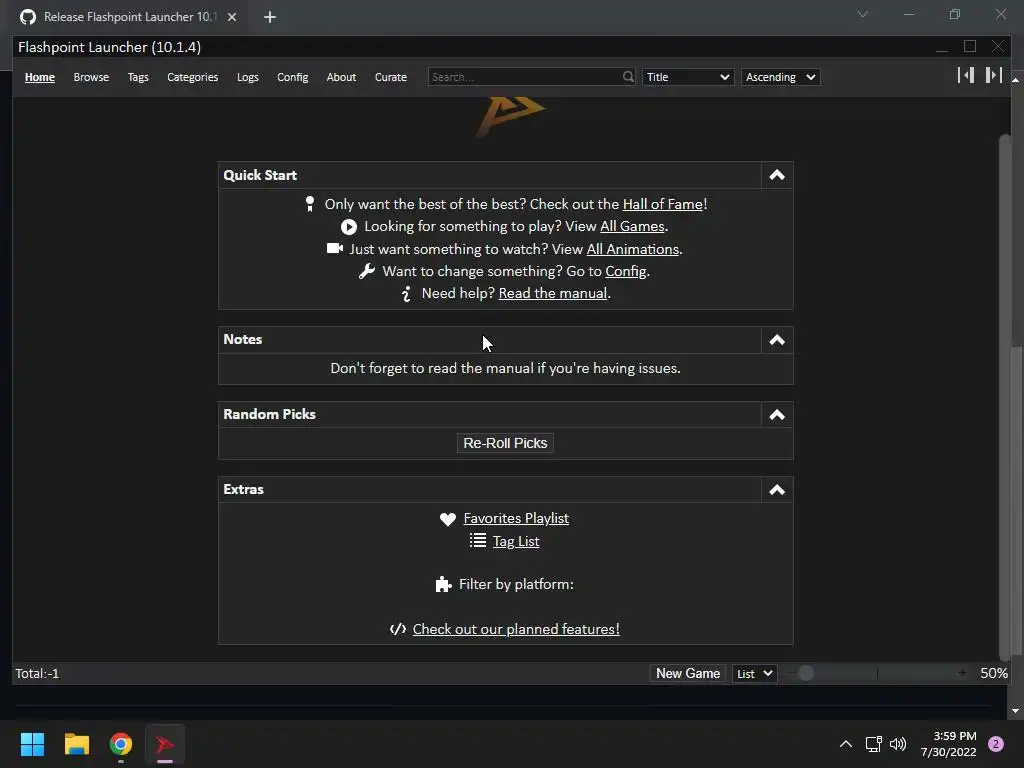
Task: Open the Tags tab
Action: tap(138, 77)
